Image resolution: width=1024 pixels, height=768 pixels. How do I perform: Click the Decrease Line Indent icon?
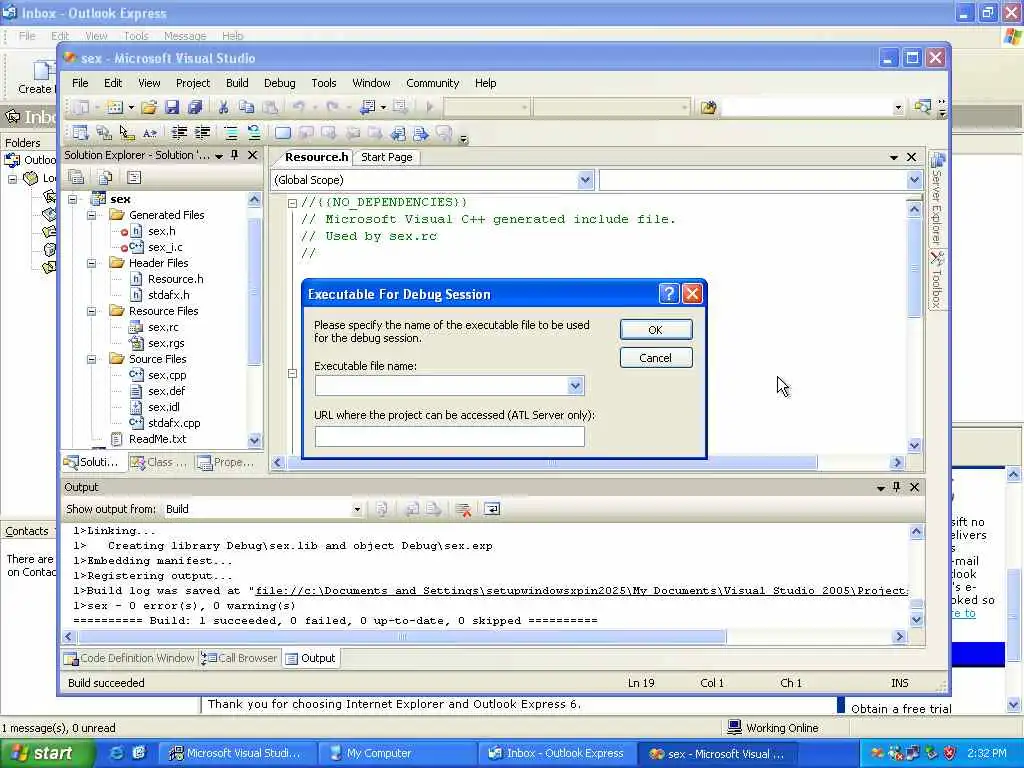coord(179,133)
